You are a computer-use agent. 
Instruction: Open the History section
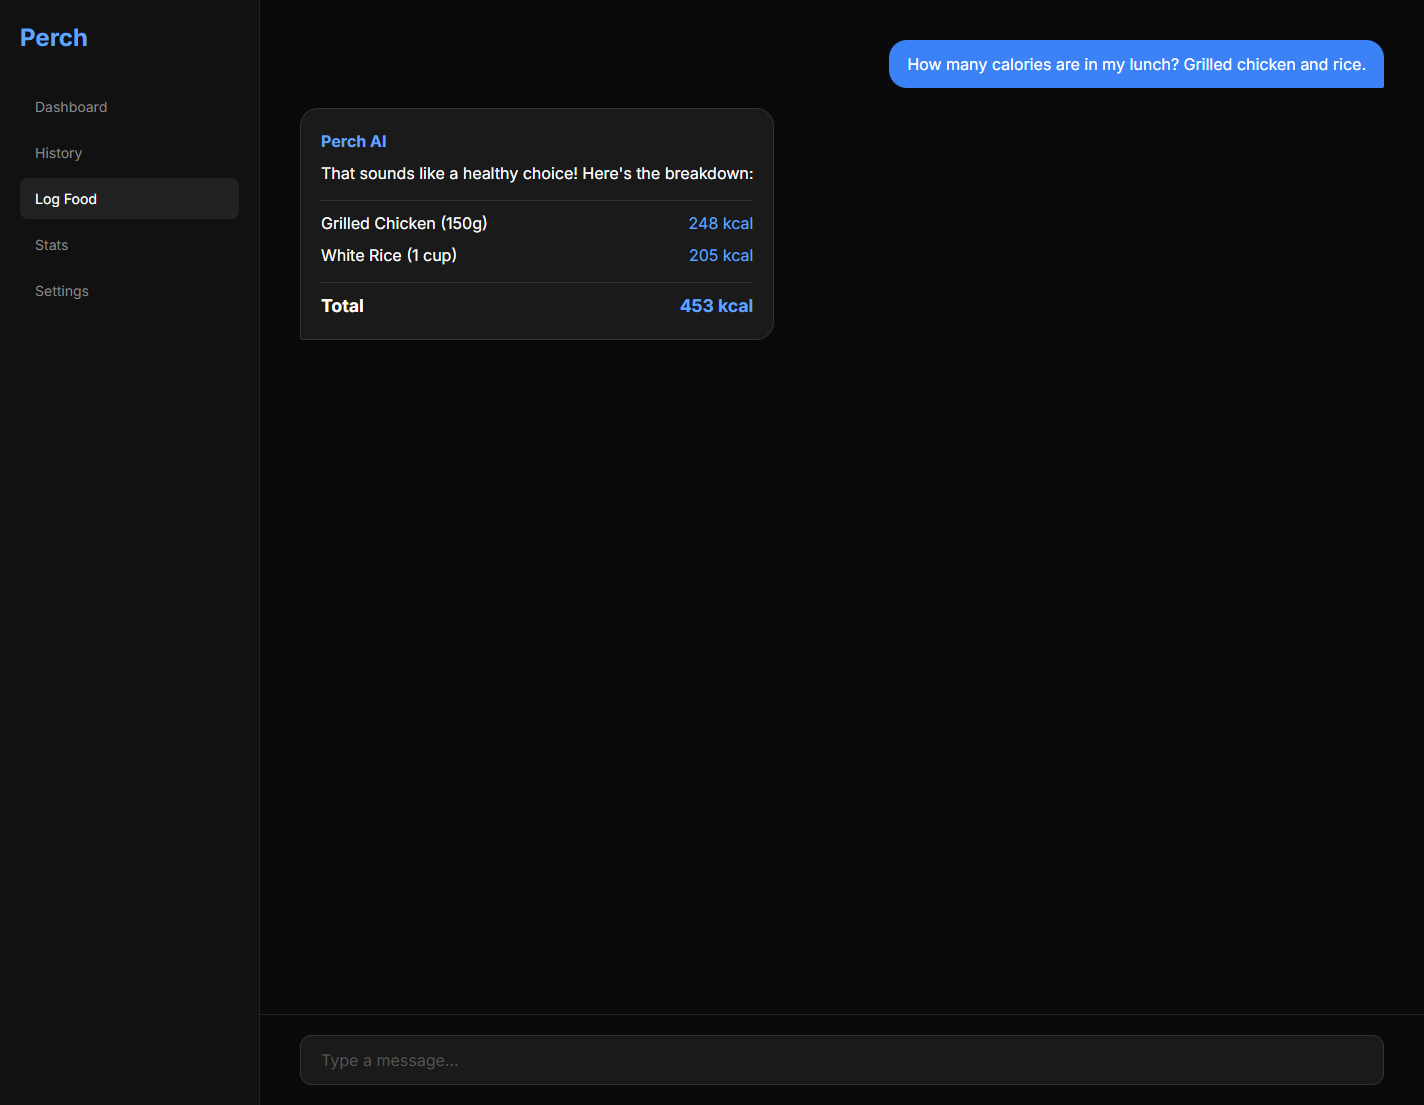click(x=58, y=153)
